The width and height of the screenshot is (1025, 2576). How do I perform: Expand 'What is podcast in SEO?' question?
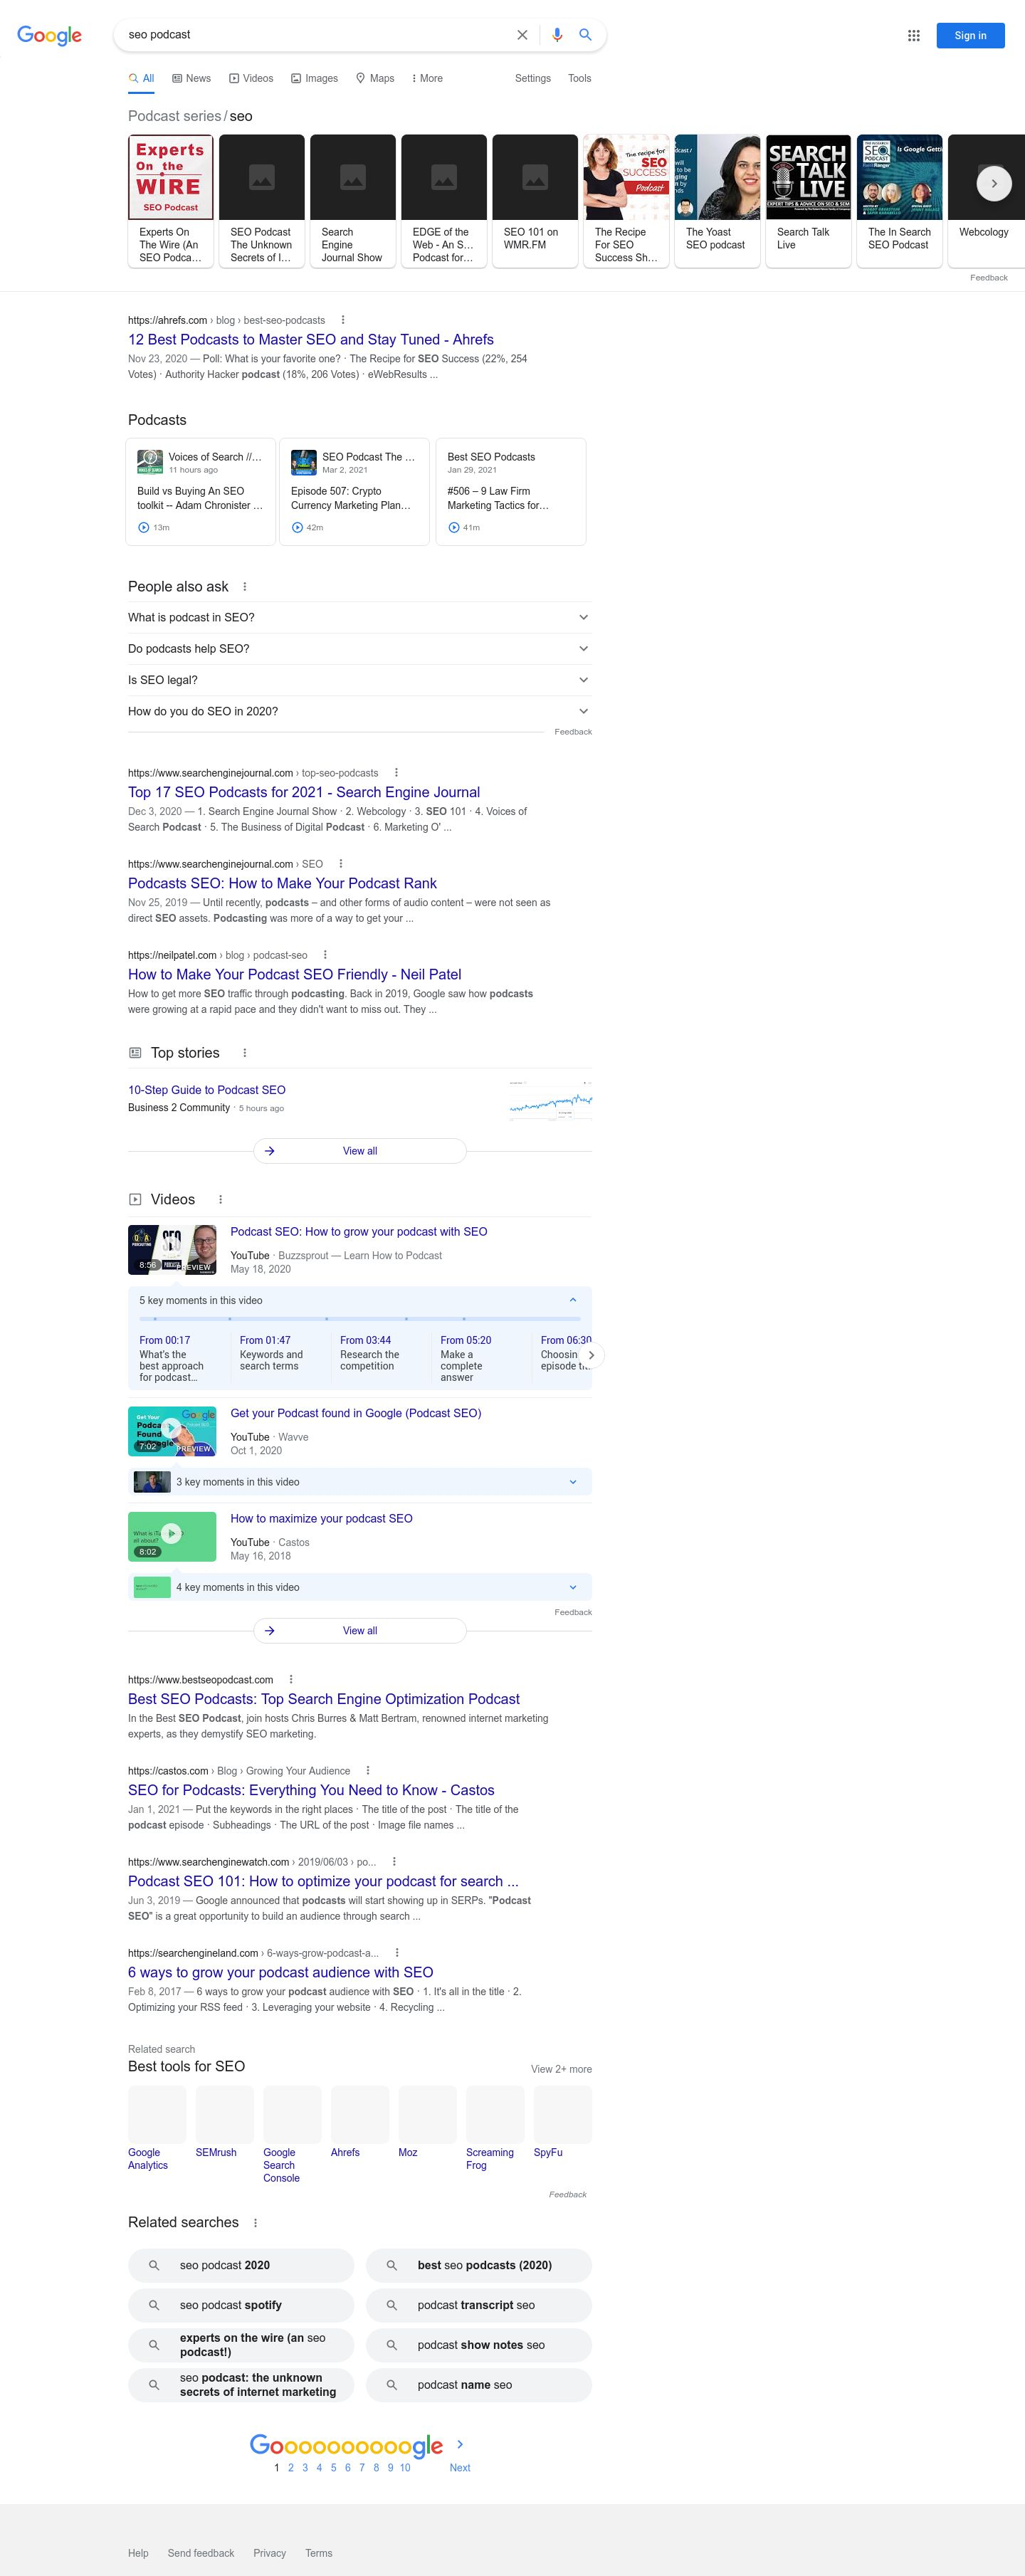coord(360,617)
